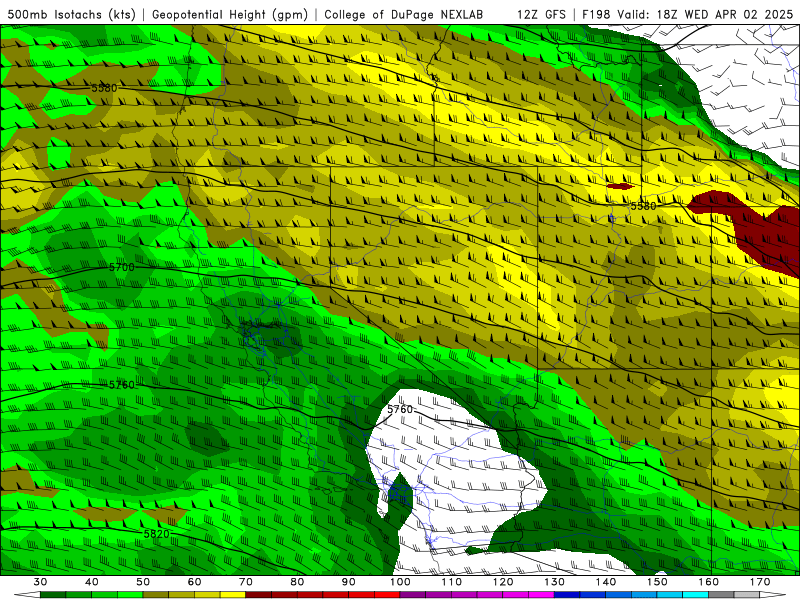
Task: Click the 100 value on the color scale
Action: tap(400, 582)
